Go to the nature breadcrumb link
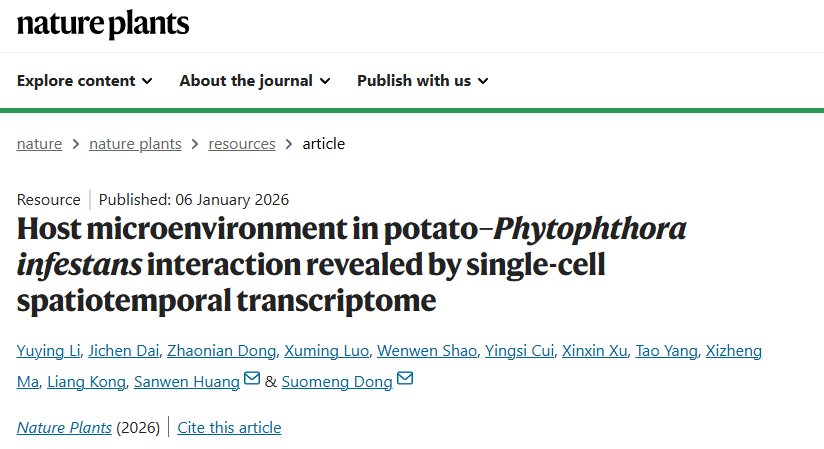 tap(39, 144)
